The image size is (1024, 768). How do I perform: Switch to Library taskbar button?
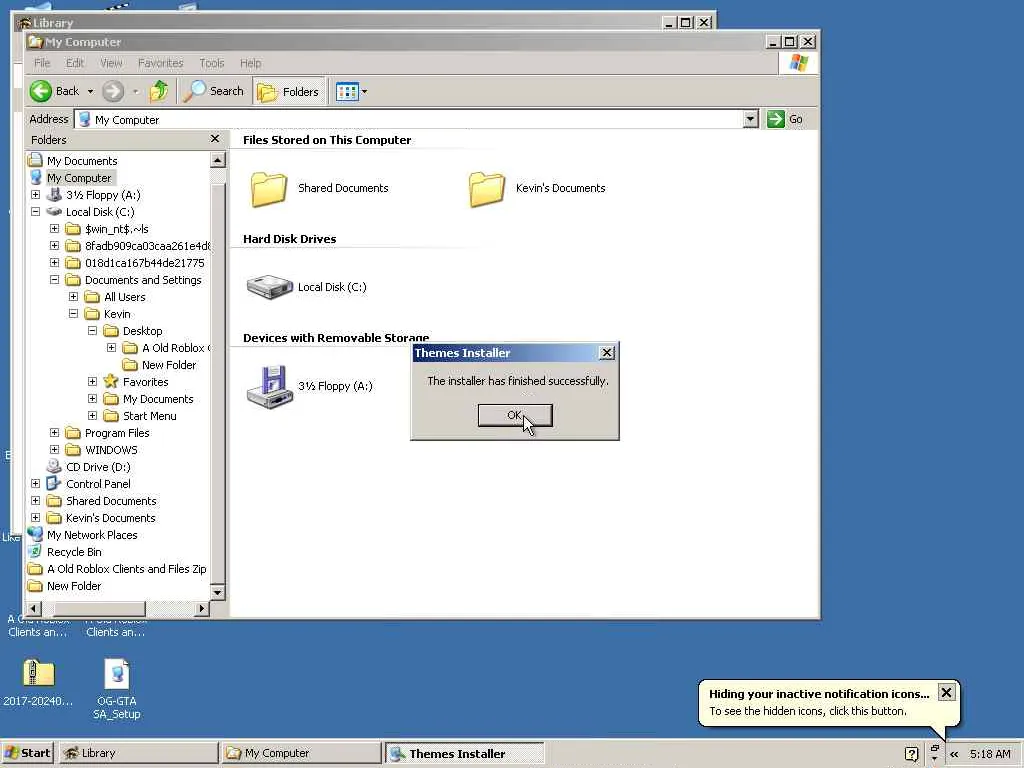pos(138,753)
